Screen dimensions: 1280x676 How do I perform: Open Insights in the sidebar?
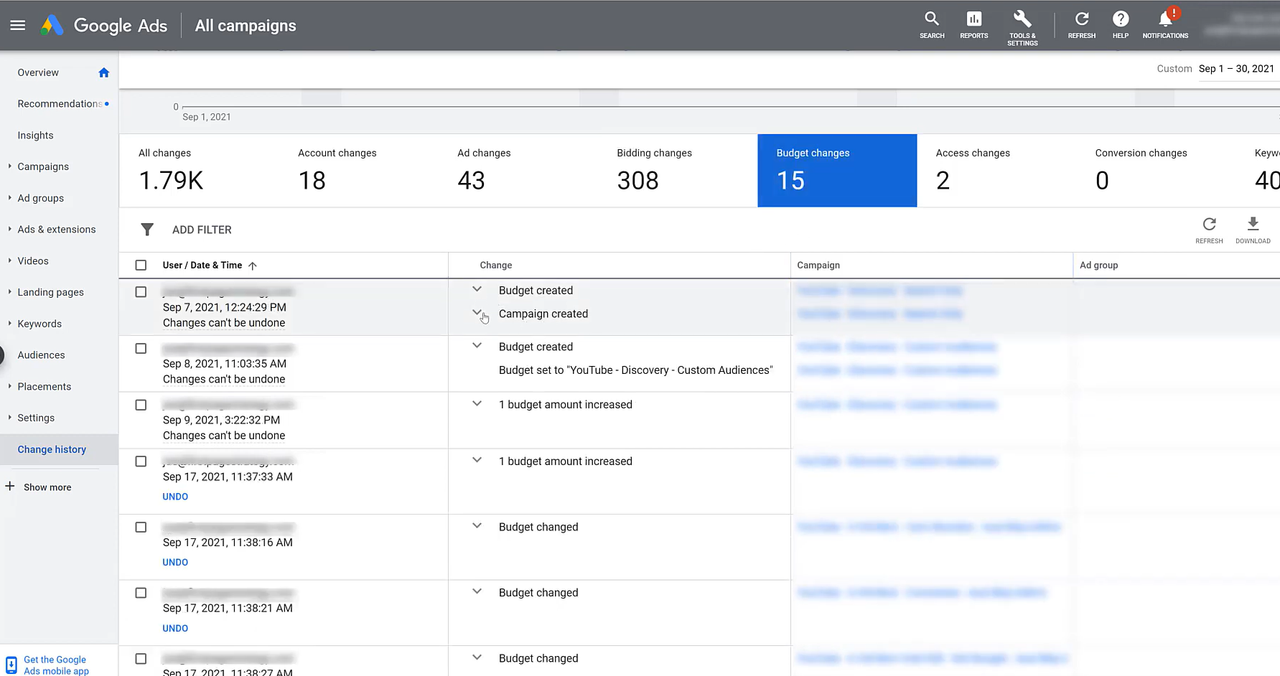click(x=35, y=135)
